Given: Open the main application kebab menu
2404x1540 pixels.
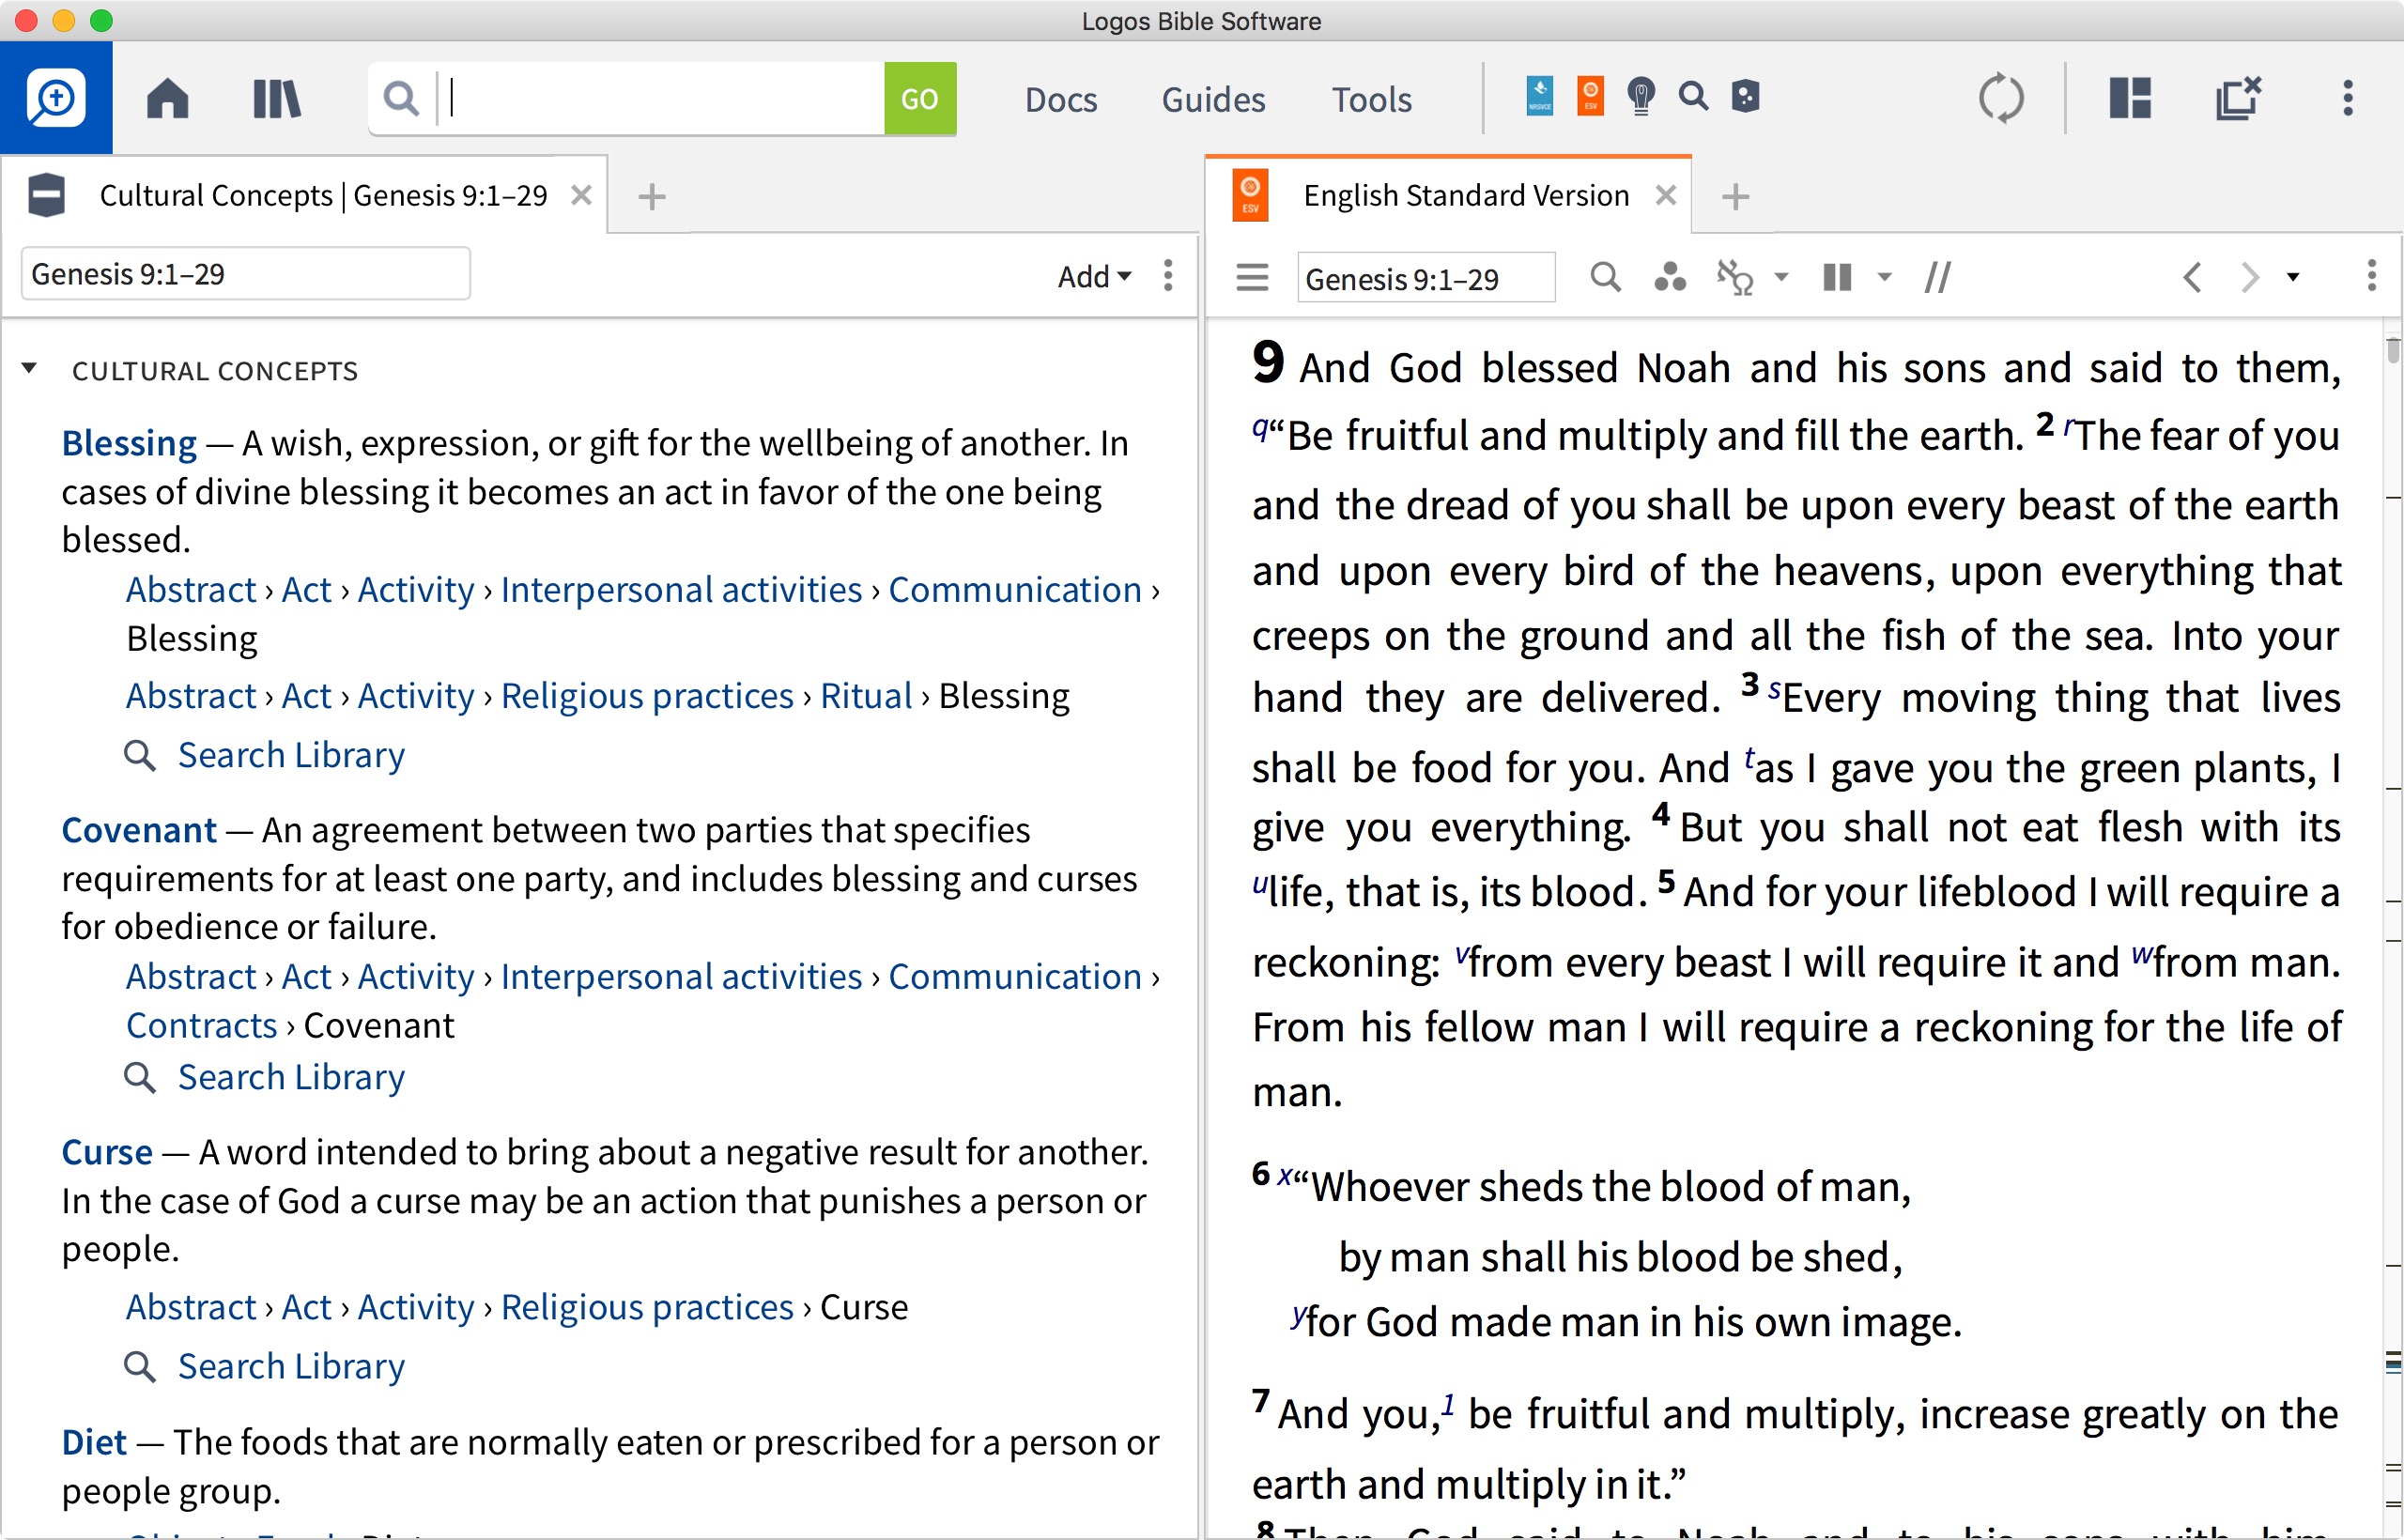Looking at the screenshot, I should pos(2348,98).
